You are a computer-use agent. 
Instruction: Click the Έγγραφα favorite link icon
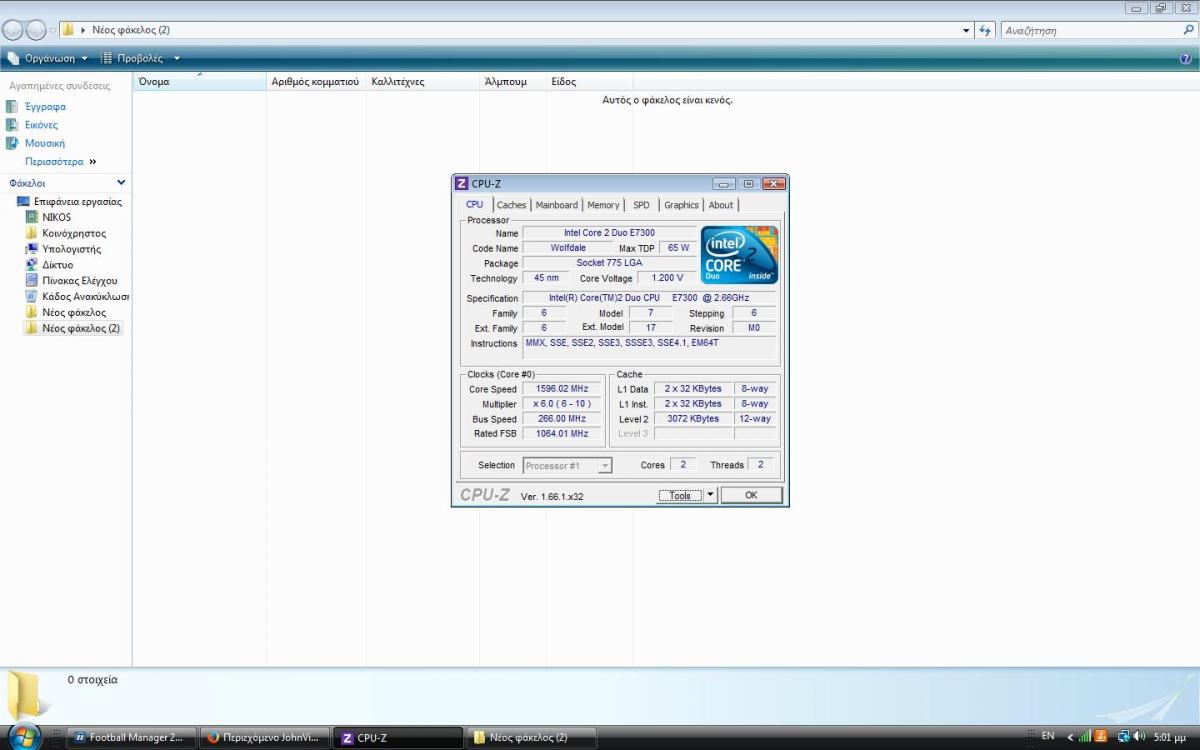click(13, 107)
